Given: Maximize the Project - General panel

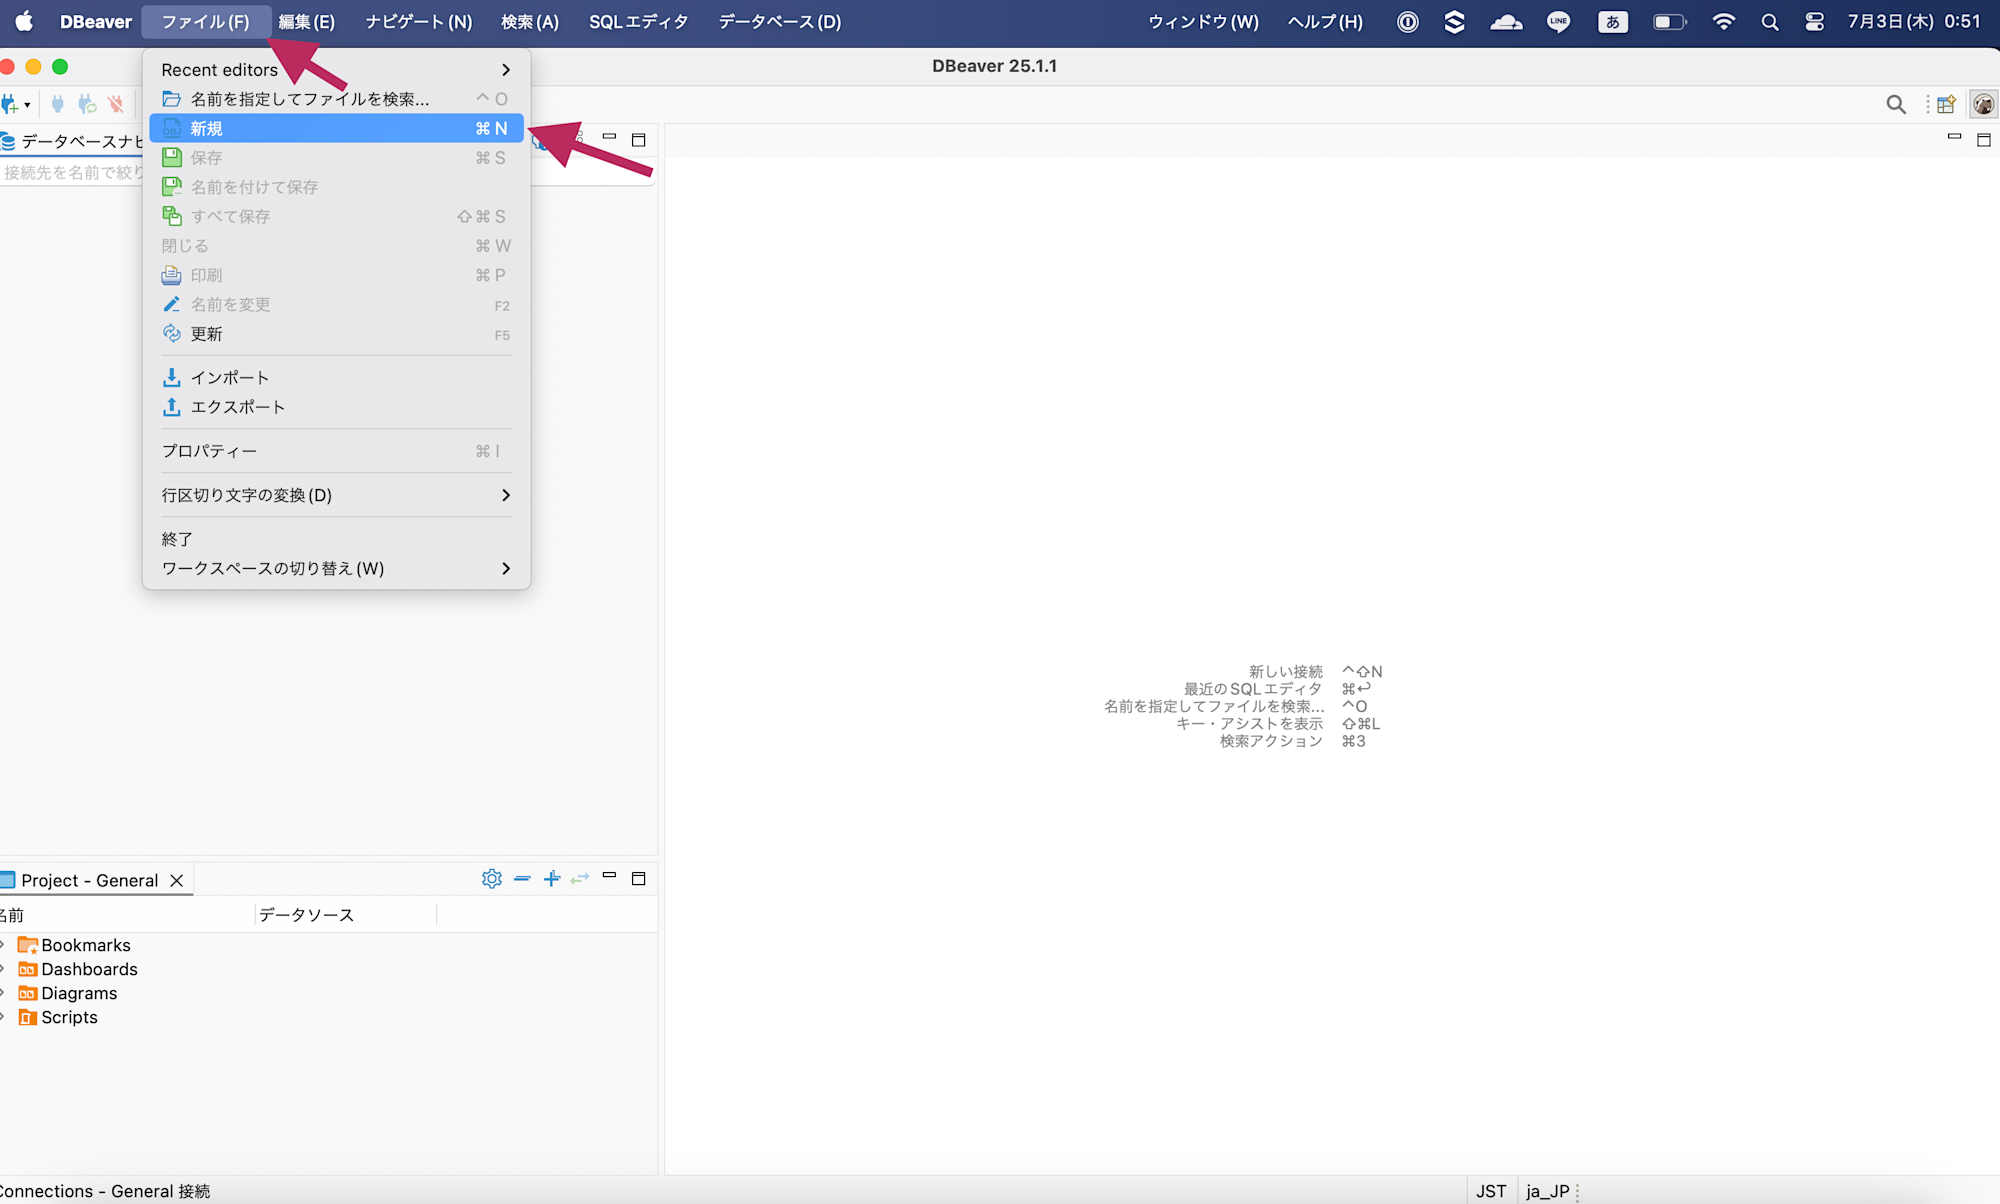Looking at the screenshot, I should 639,878.
